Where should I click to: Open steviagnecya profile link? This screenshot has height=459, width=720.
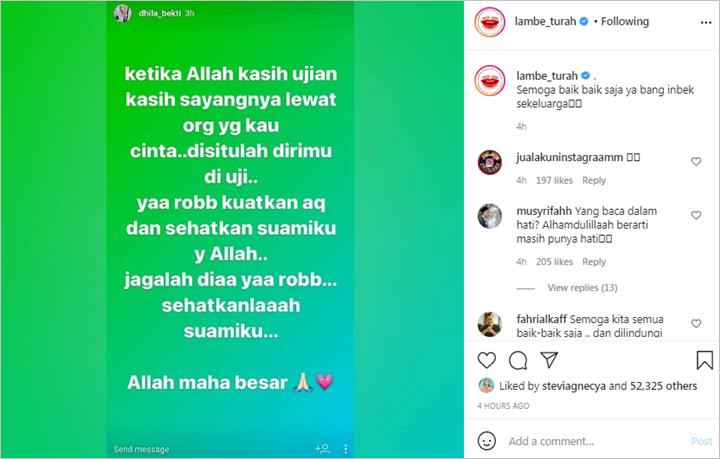click(574, 386)
